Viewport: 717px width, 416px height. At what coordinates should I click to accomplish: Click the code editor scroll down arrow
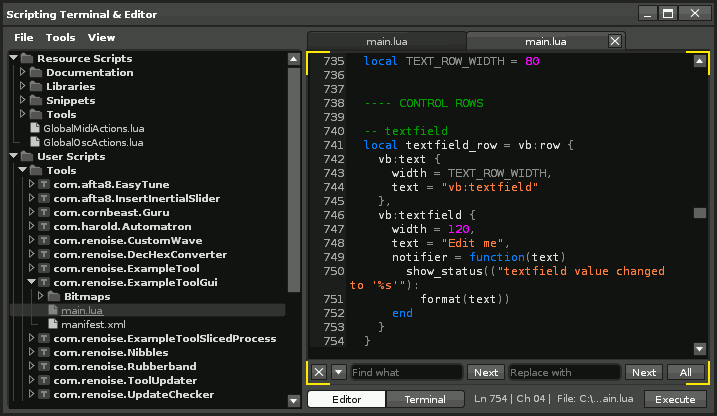(700, 349)
